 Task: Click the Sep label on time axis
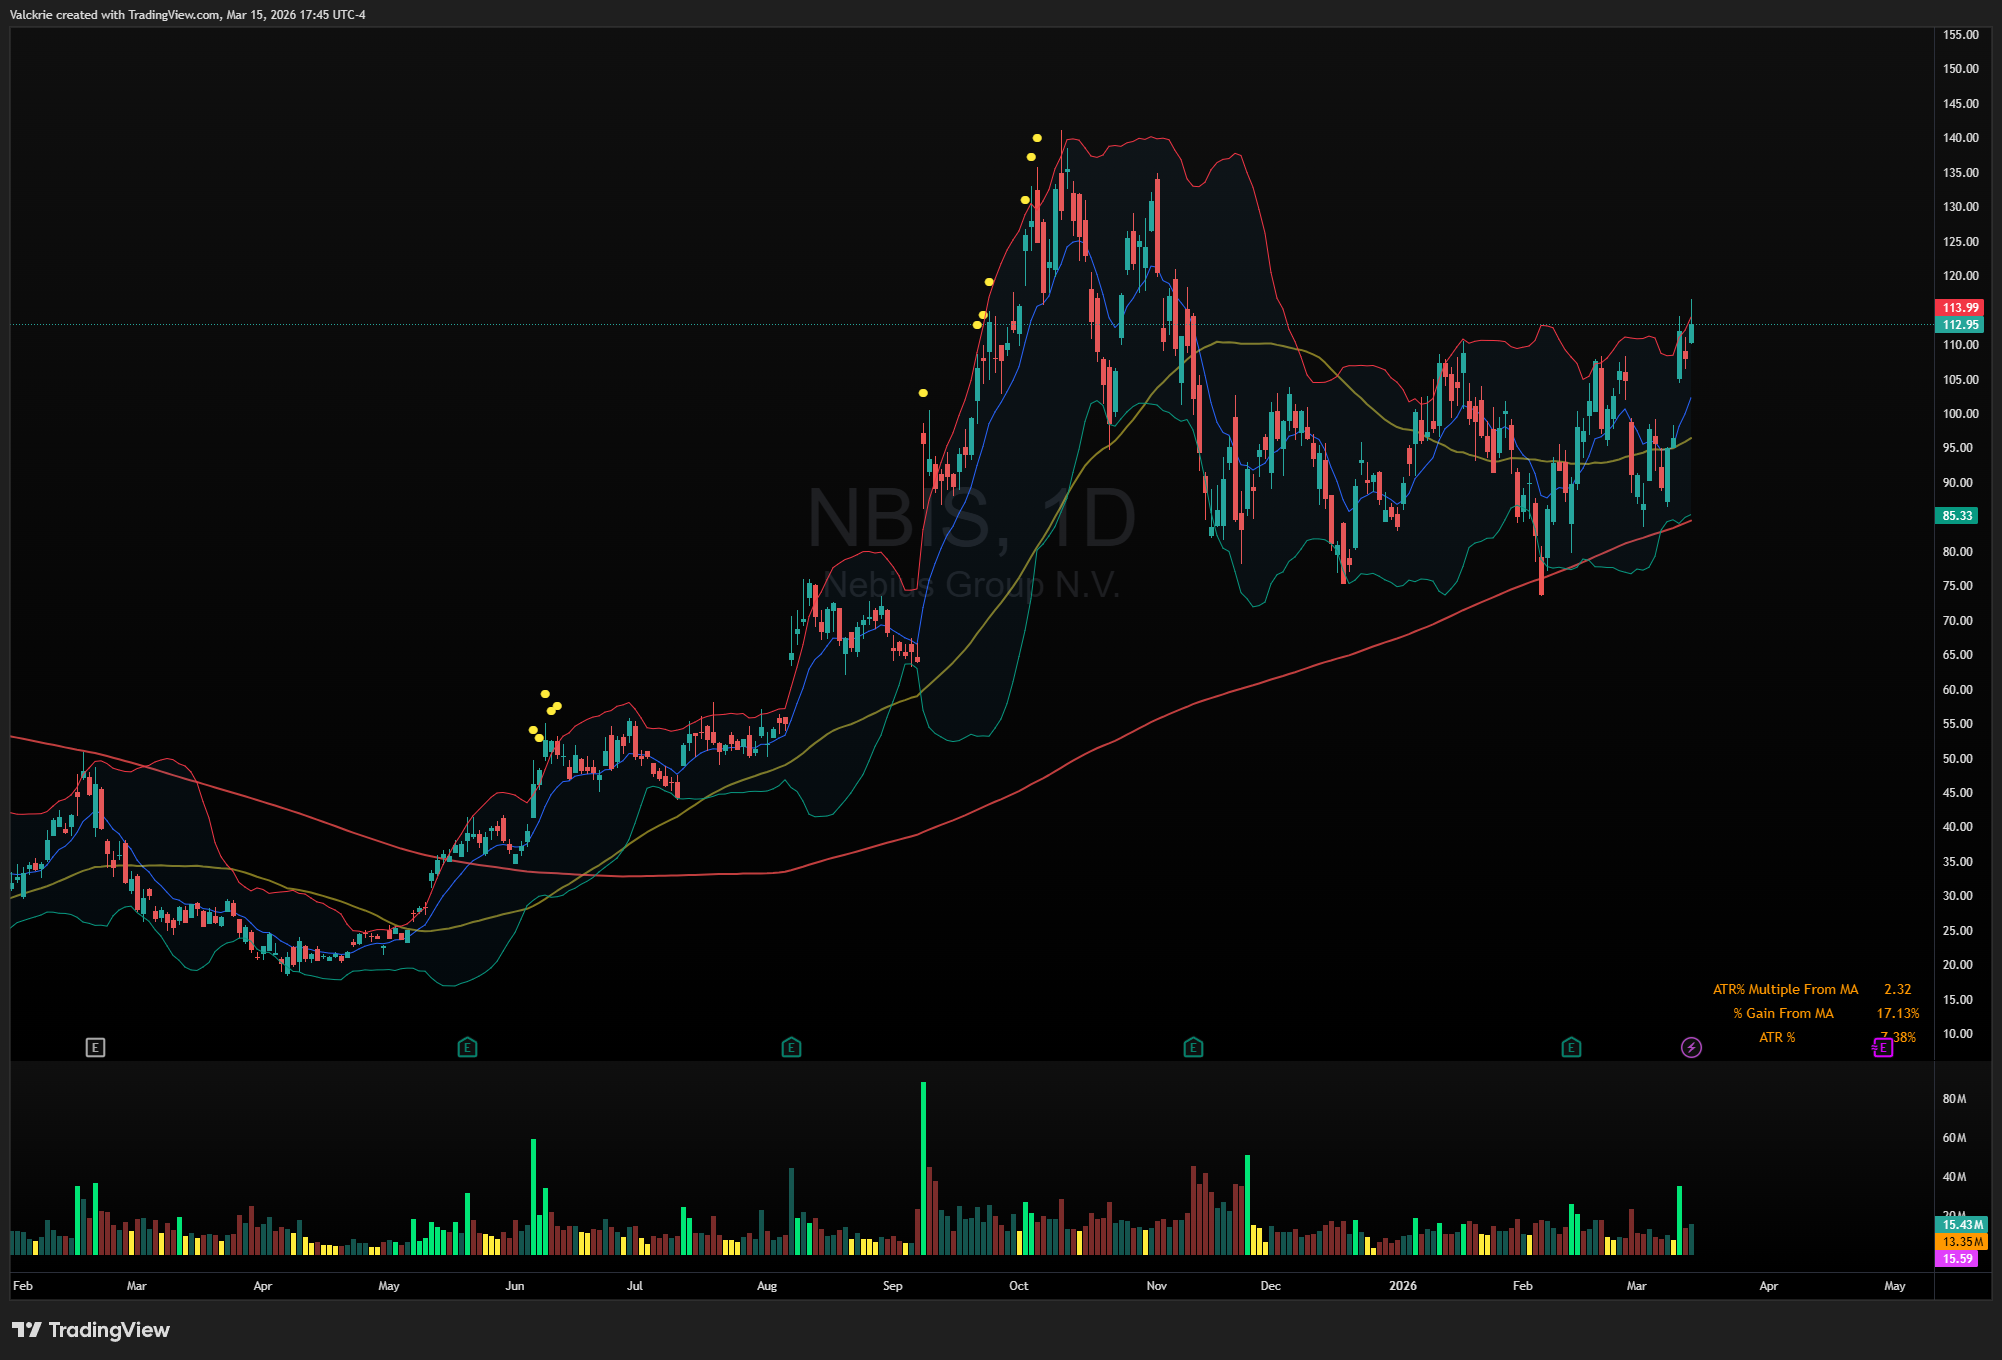892,1286
